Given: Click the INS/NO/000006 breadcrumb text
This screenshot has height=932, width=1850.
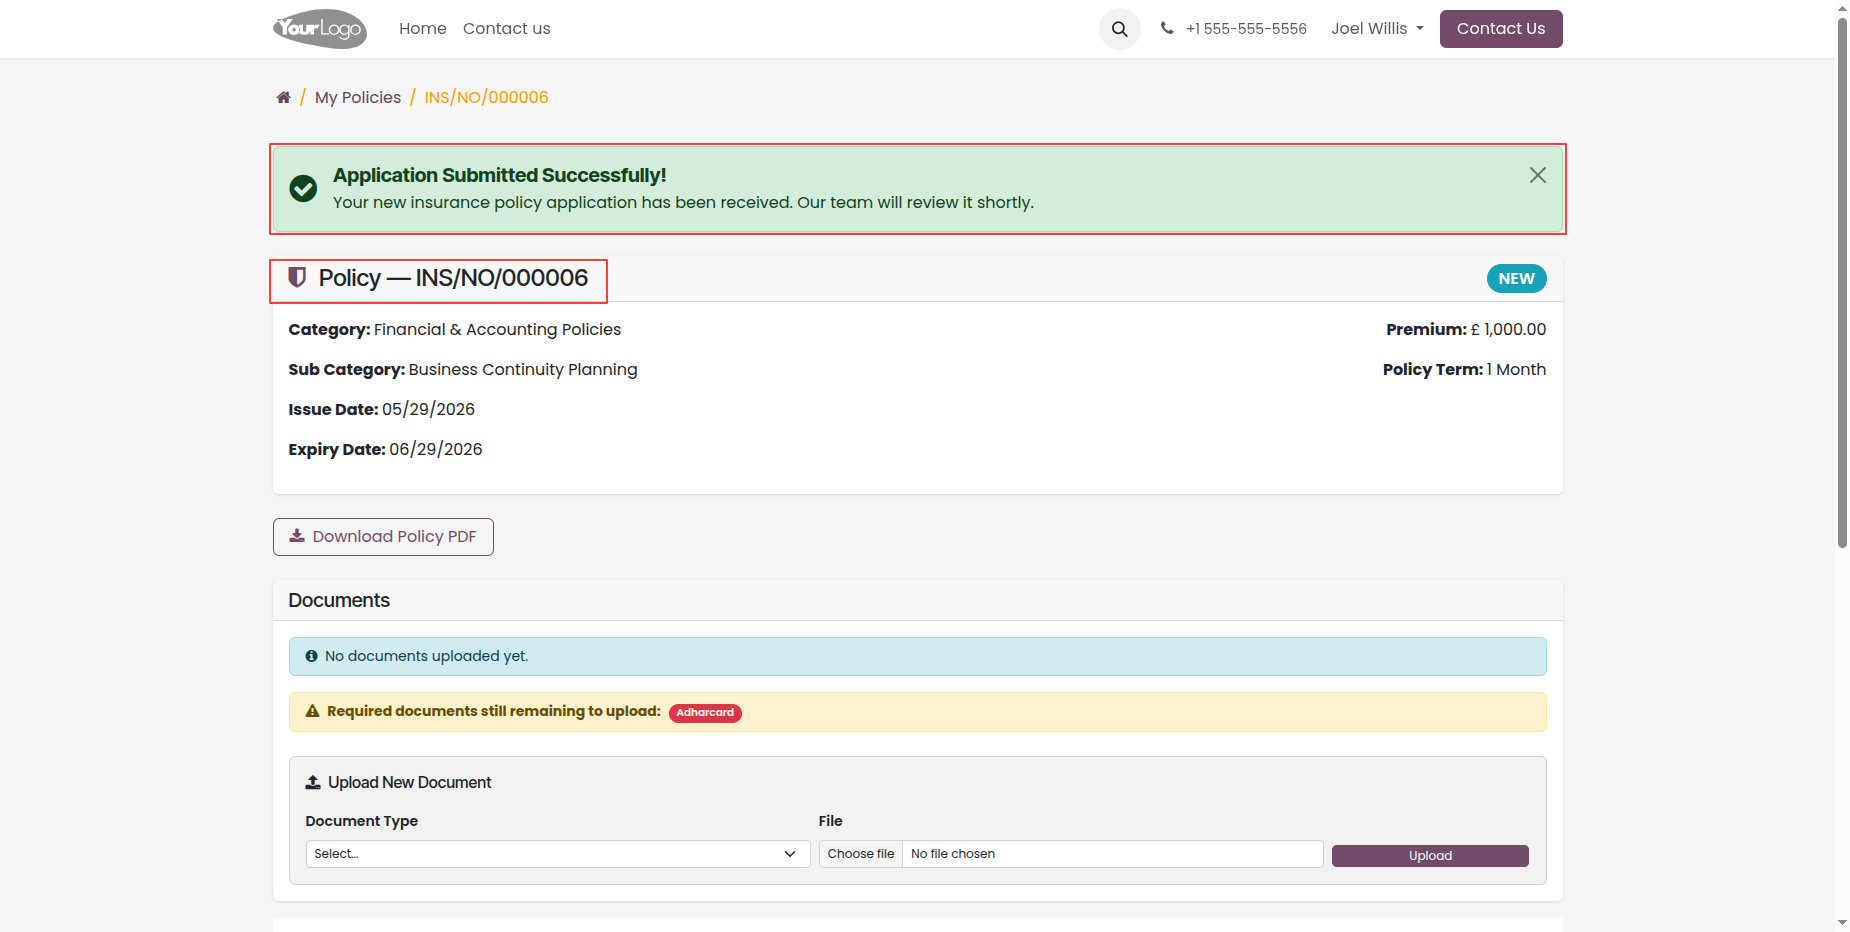Looking at the screenshot, I should [487, 97].
